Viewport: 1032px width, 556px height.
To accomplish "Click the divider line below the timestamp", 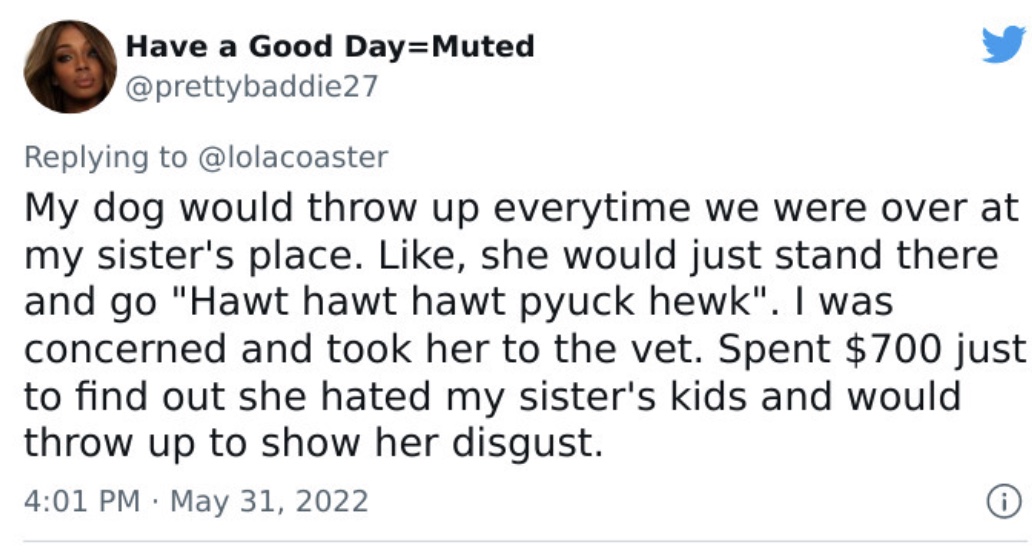I will 525,542.
